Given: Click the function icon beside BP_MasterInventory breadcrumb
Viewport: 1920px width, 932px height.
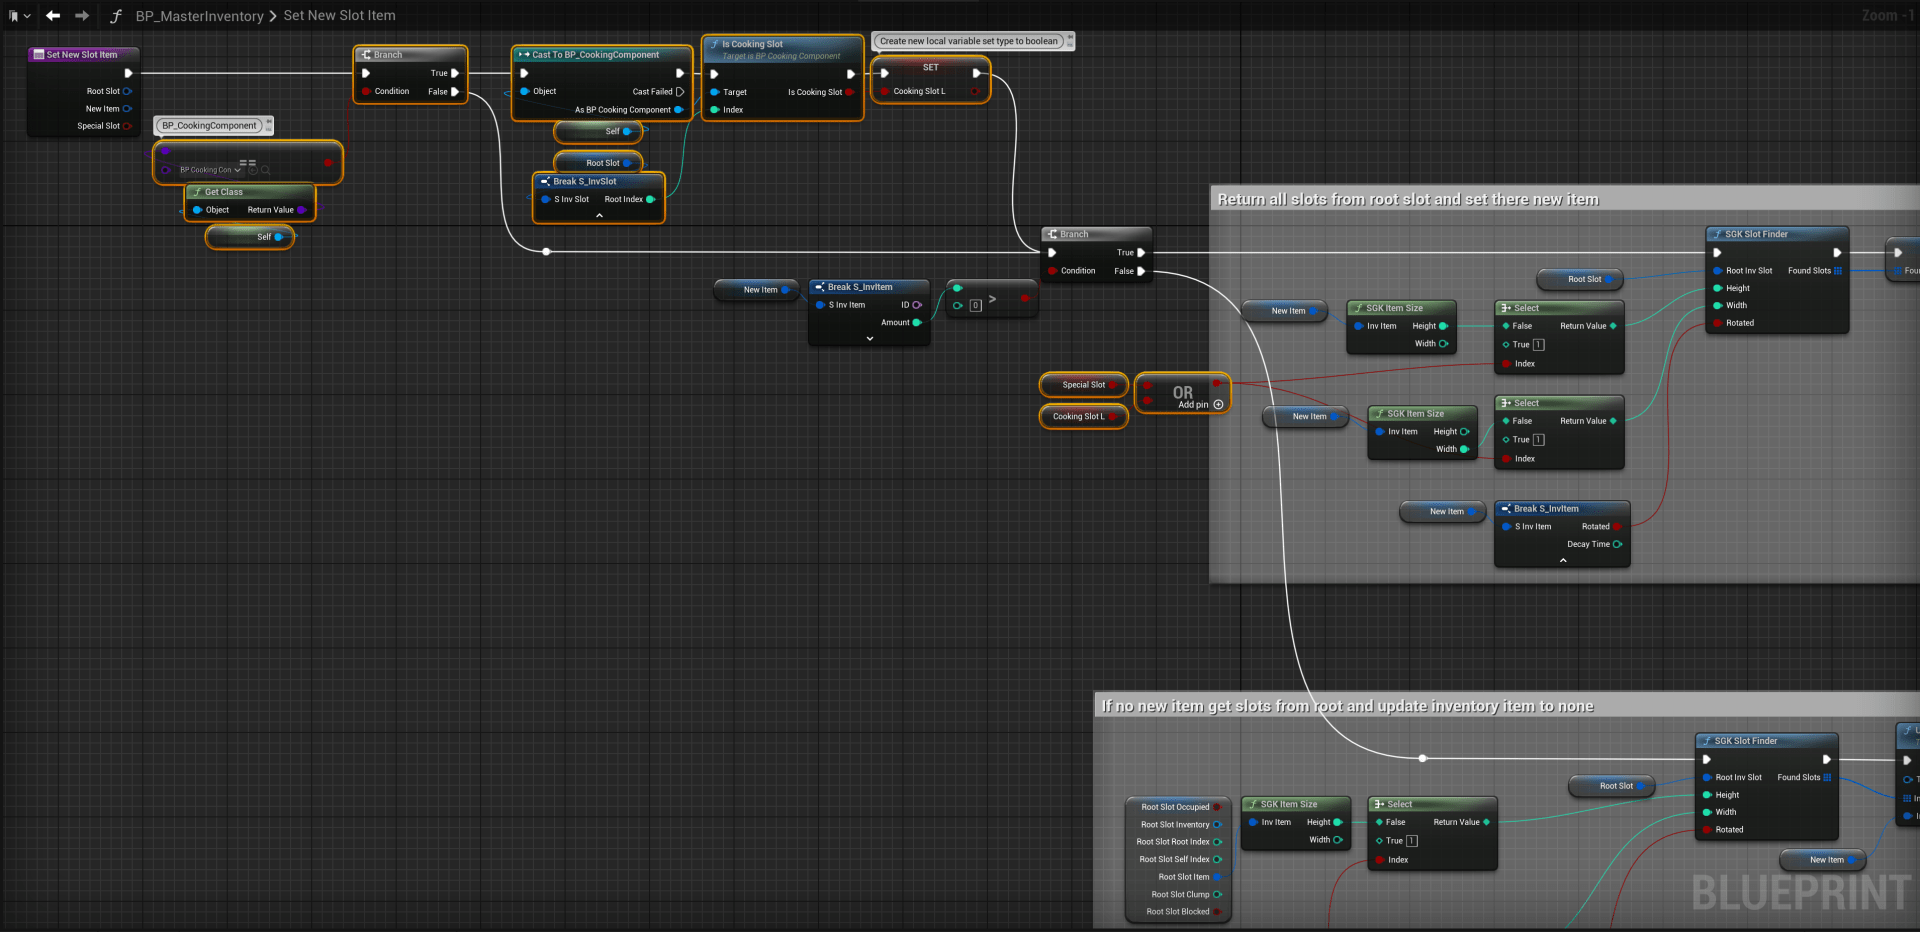Looking at the screenshot, I should 116,16.
